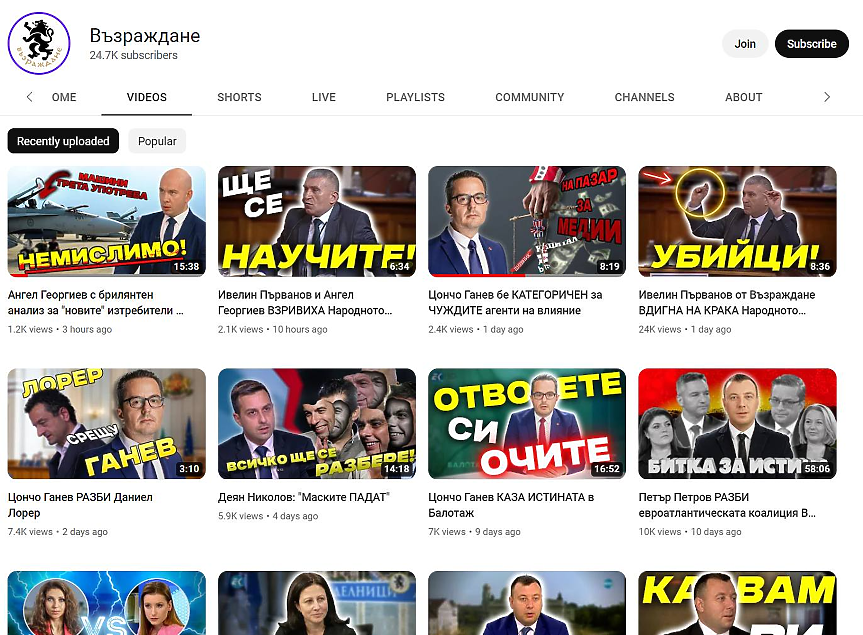Screen dimensions: 863x635
Task: Play the УБИЙЦИ! video thumbnail
Action: click(737, 221)
